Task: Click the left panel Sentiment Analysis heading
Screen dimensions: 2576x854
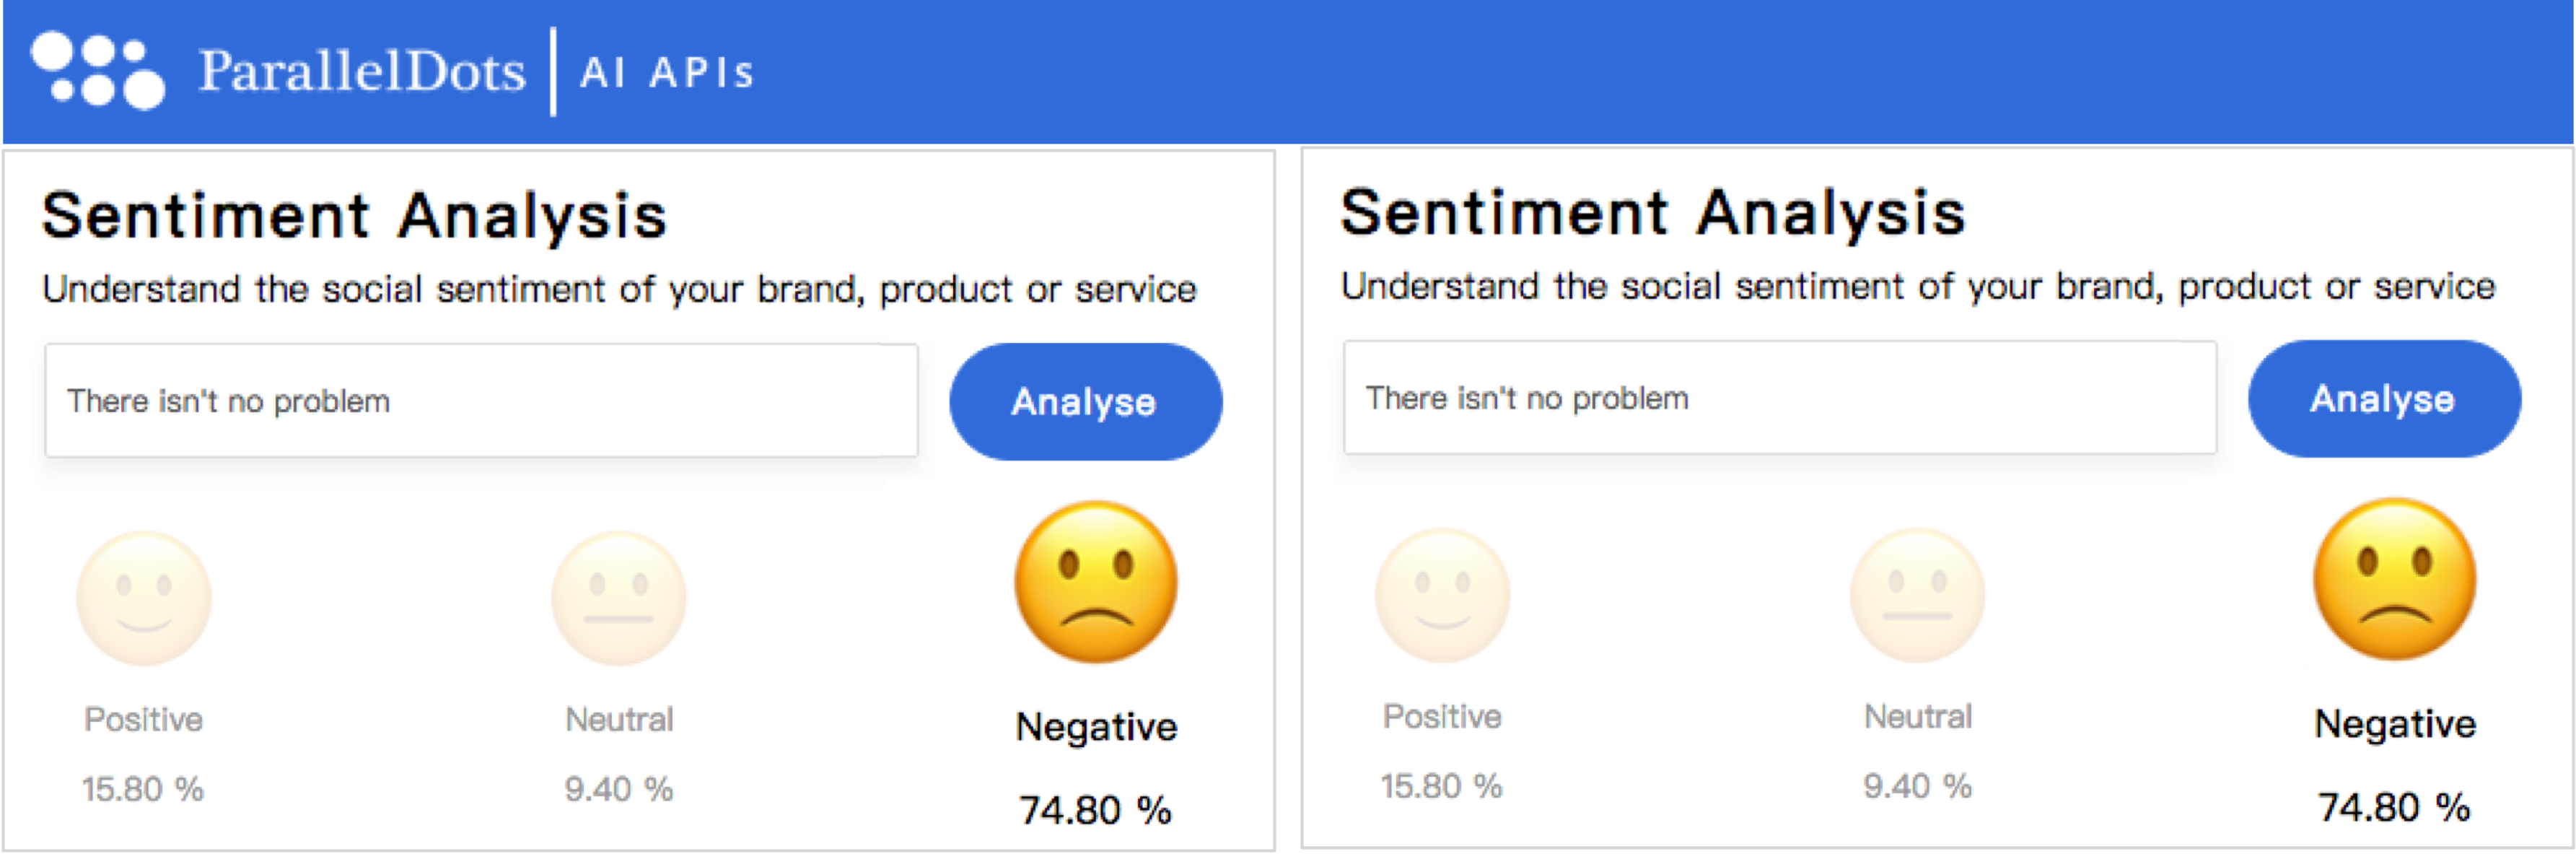Action: click(355, 216)
